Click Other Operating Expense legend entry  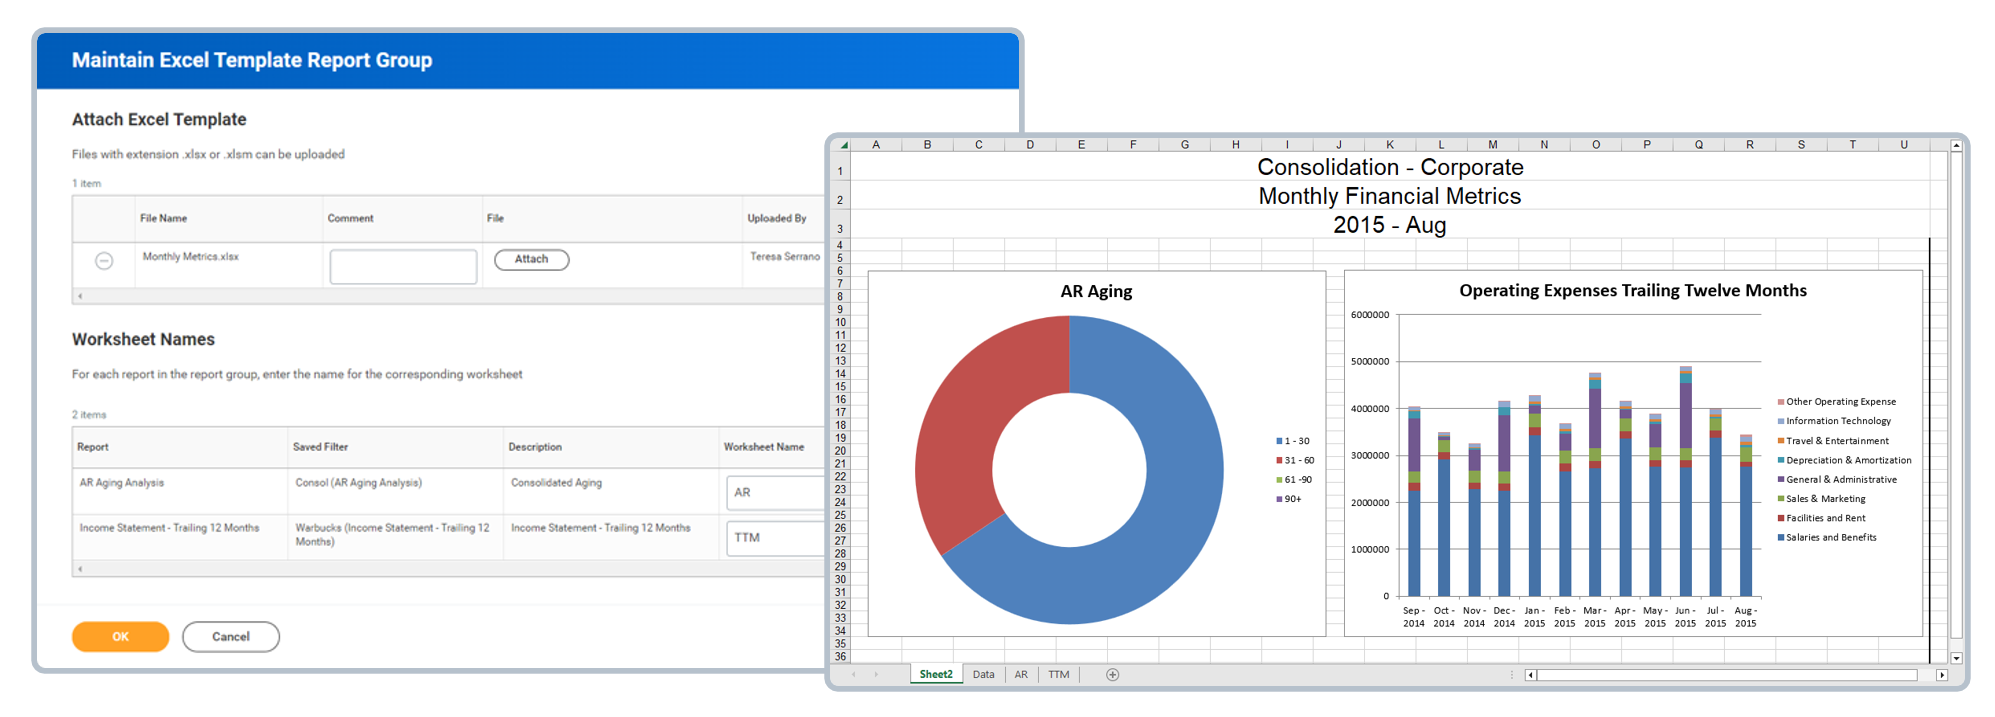click(x=1837, y=402)
